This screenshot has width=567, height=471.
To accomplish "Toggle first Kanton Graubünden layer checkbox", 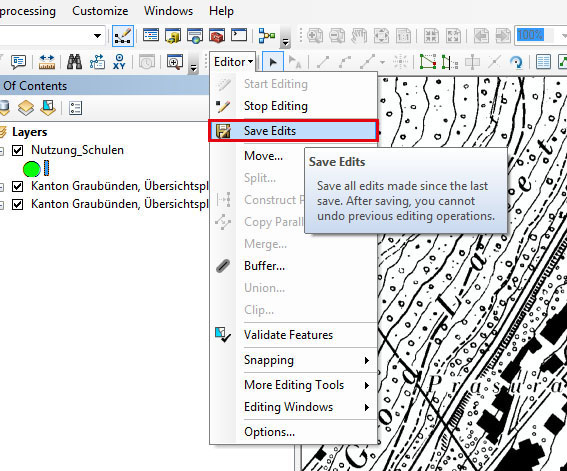I will coord(17,186).
